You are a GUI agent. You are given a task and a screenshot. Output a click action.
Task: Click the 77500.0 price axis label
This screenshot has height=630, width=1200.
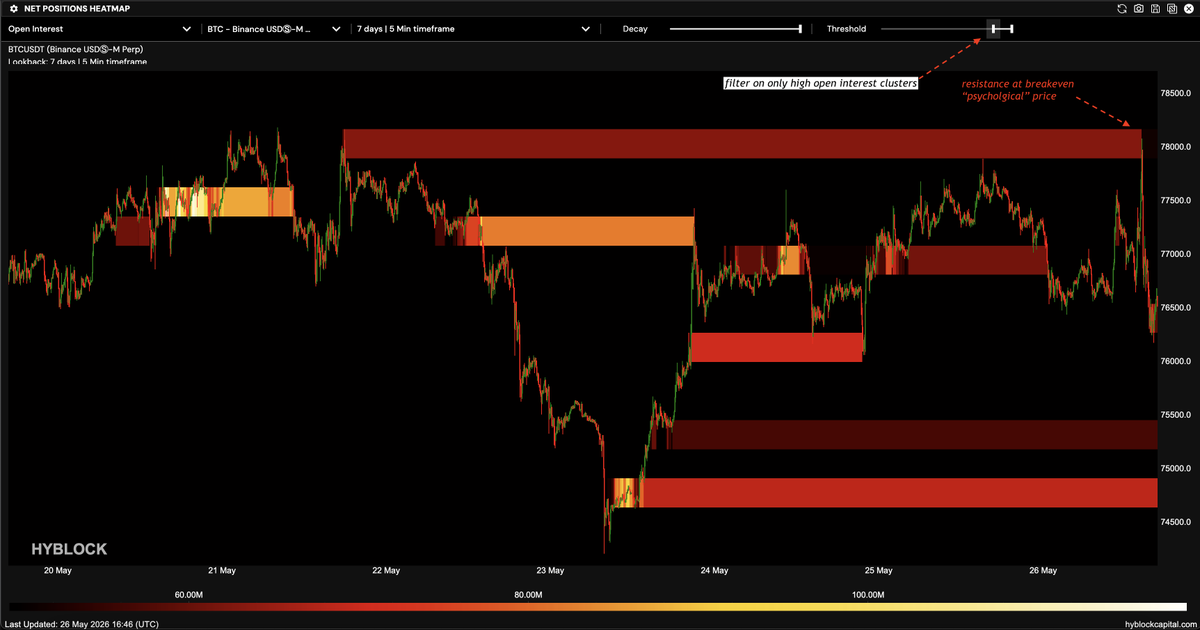(1177, 200)
